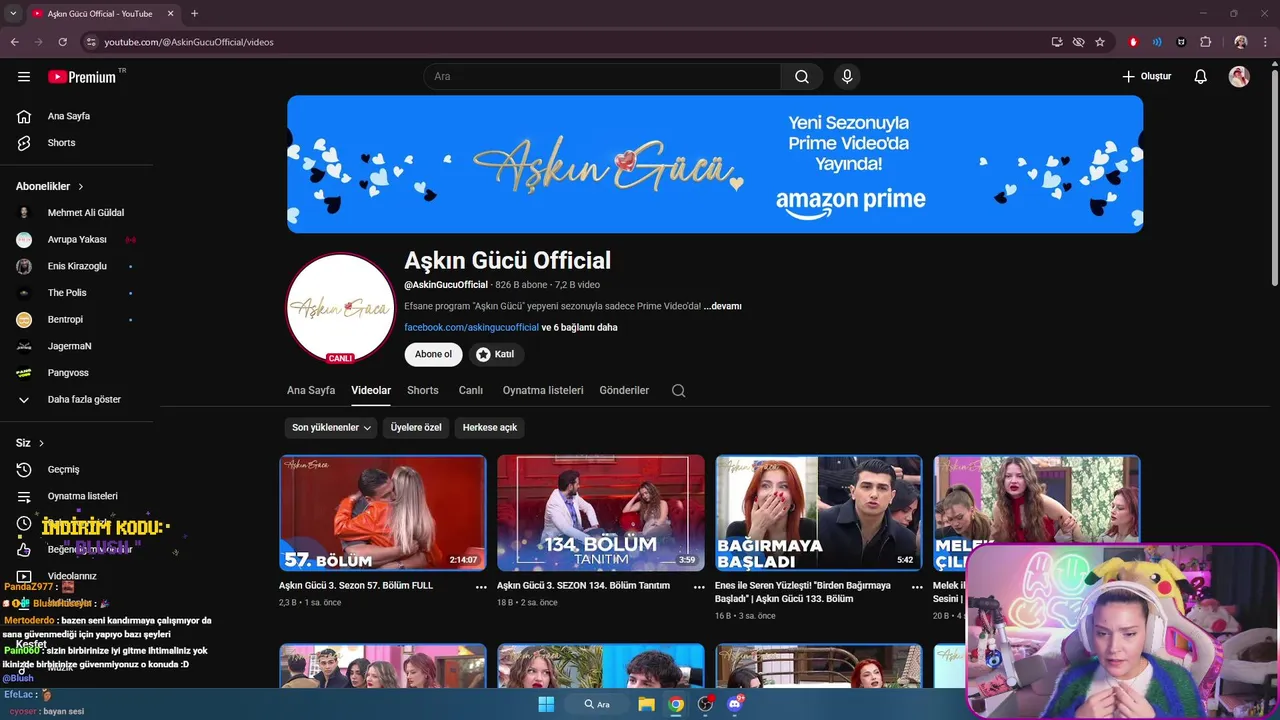Click the search magnifier button

click(802, 77)
